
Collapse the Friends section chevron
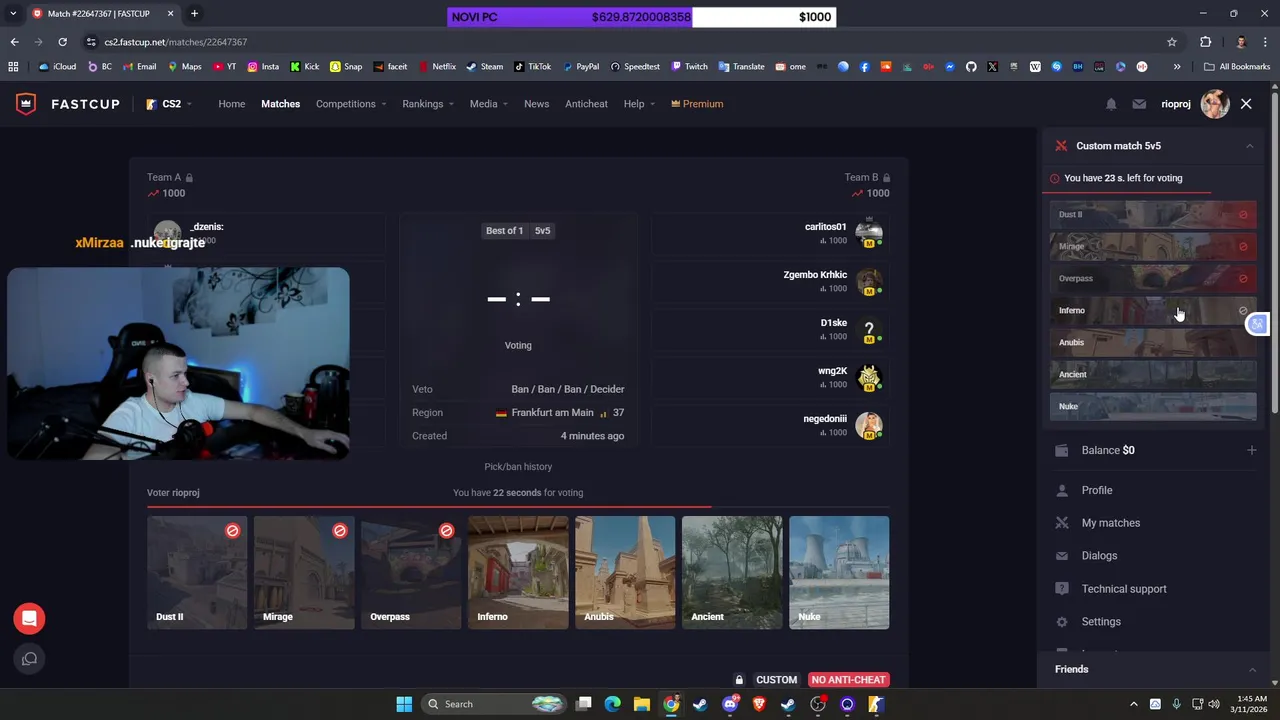click(1252, 669)
